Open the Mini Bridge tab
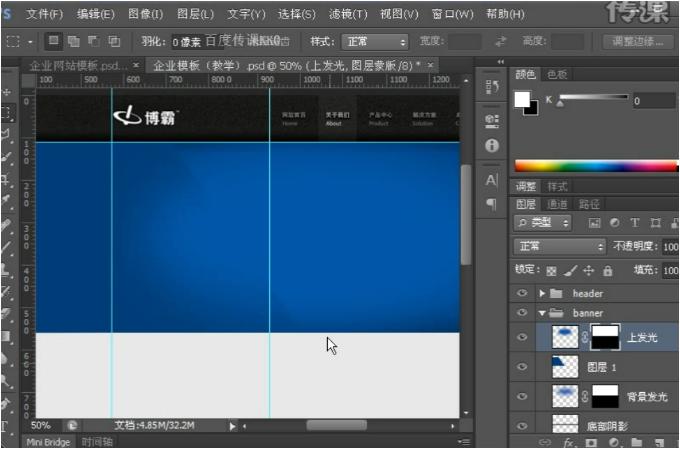This screenshot has height=449, width=680. coord(48,442)
